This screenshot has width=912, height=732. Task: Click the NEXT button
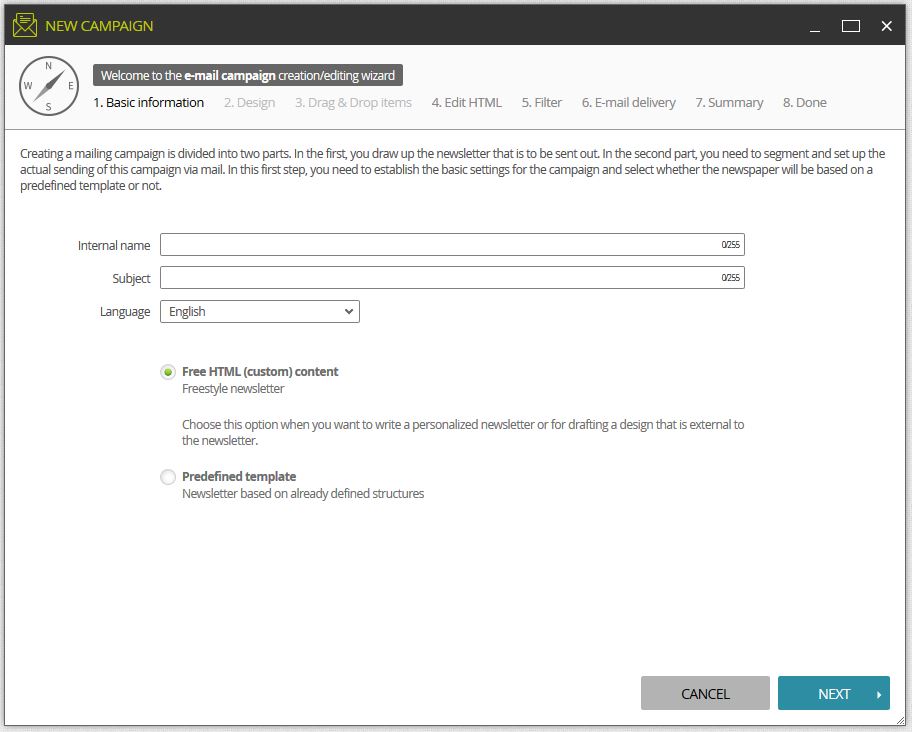(x=833, y=693)
